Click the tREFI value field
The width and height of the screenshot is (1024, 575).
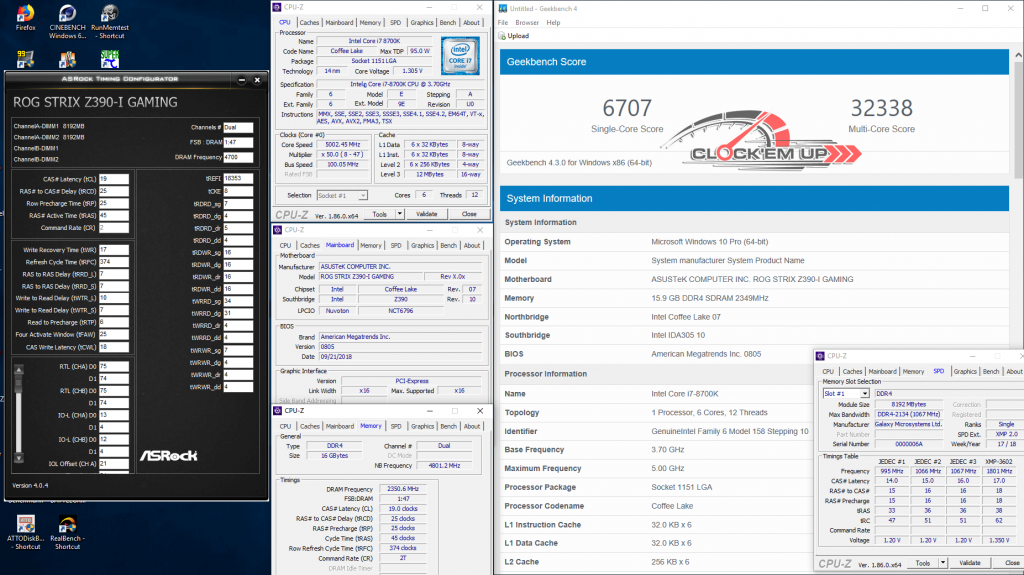coord(237,177)
